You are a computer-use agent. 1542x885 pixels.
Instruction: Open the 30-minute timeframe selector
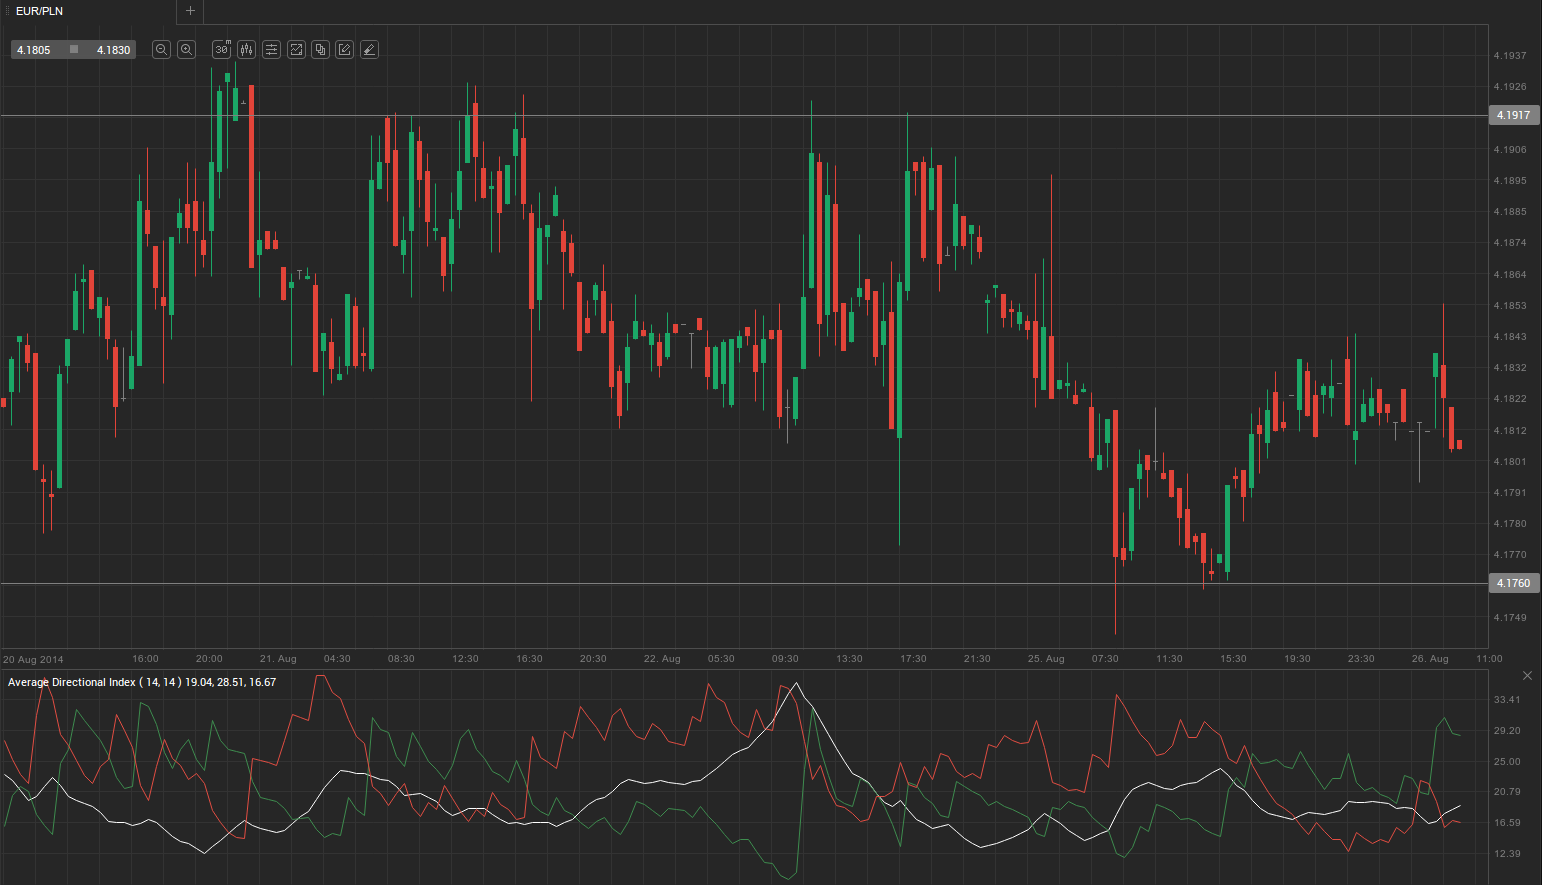(x=222, y=50)
